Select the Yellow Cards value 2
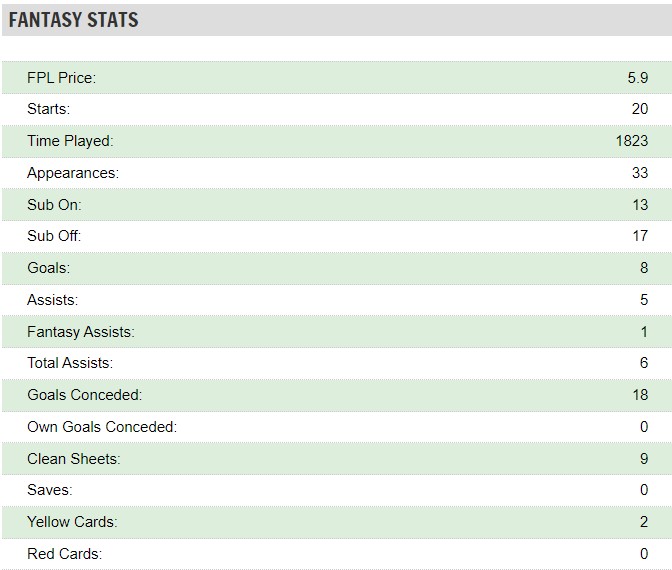 coord(644,522)
